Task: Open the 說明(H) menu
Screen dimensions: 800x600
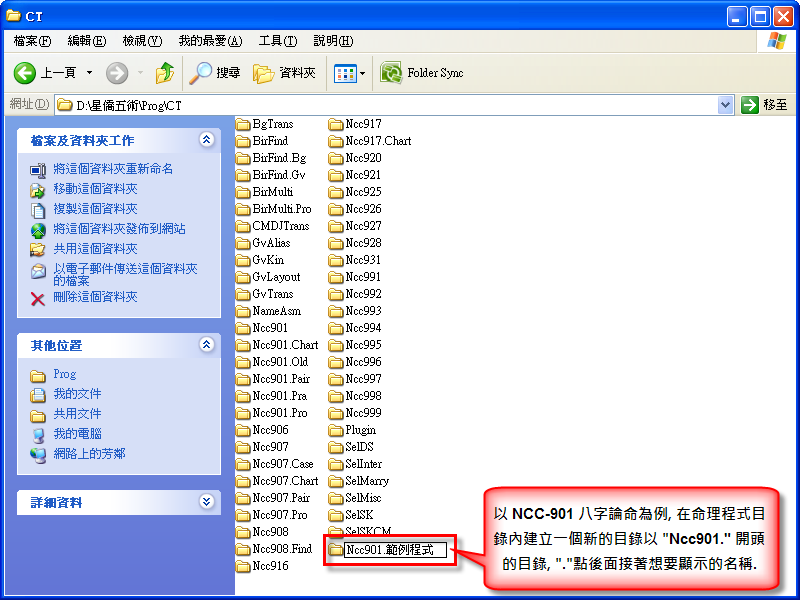Action: click(x=333, y=41)
